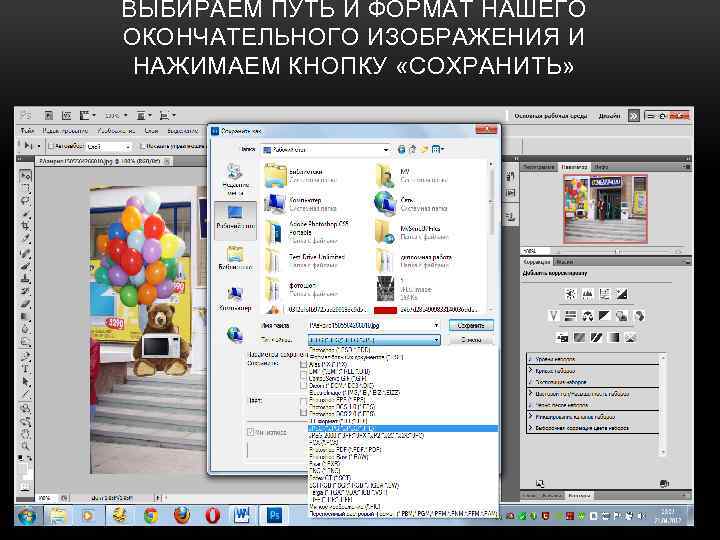Image resolution: width=720 pixels, height=540 pixels.
Task: Add a Photo Filter adjustment
Action: [621, 316]
